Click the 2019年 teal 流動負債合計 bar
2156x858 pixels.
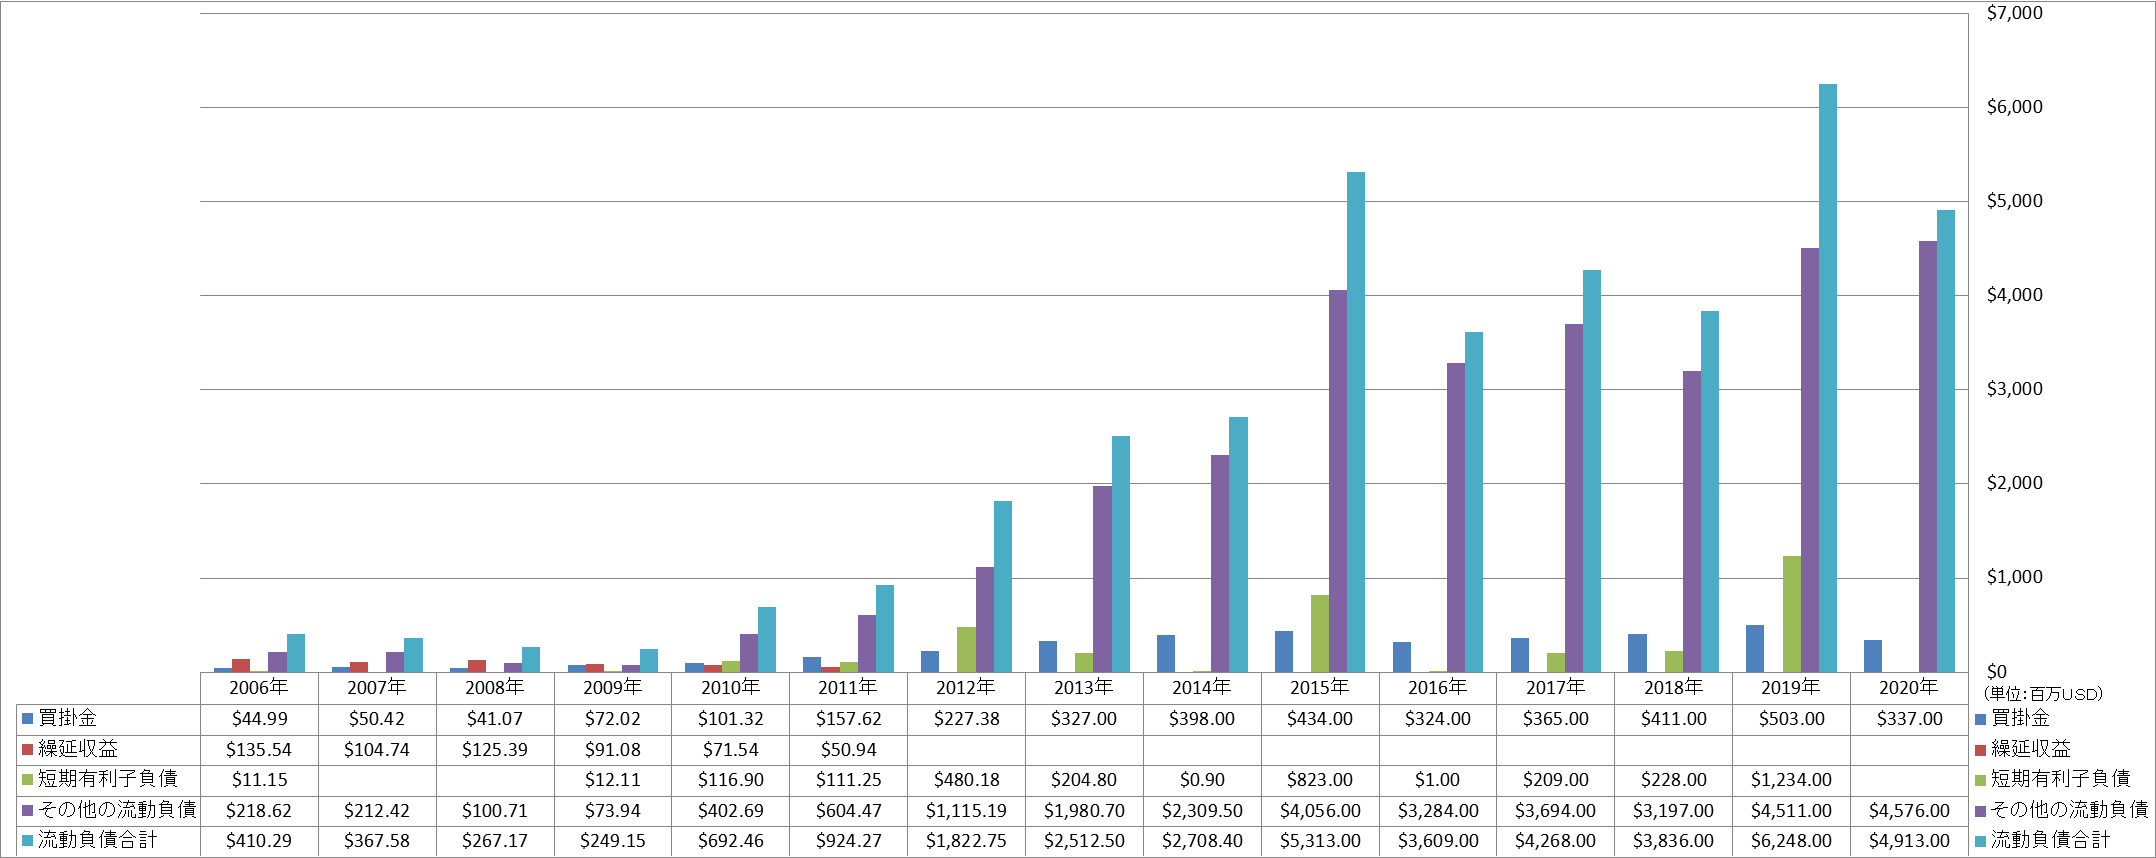(1828, 378)
